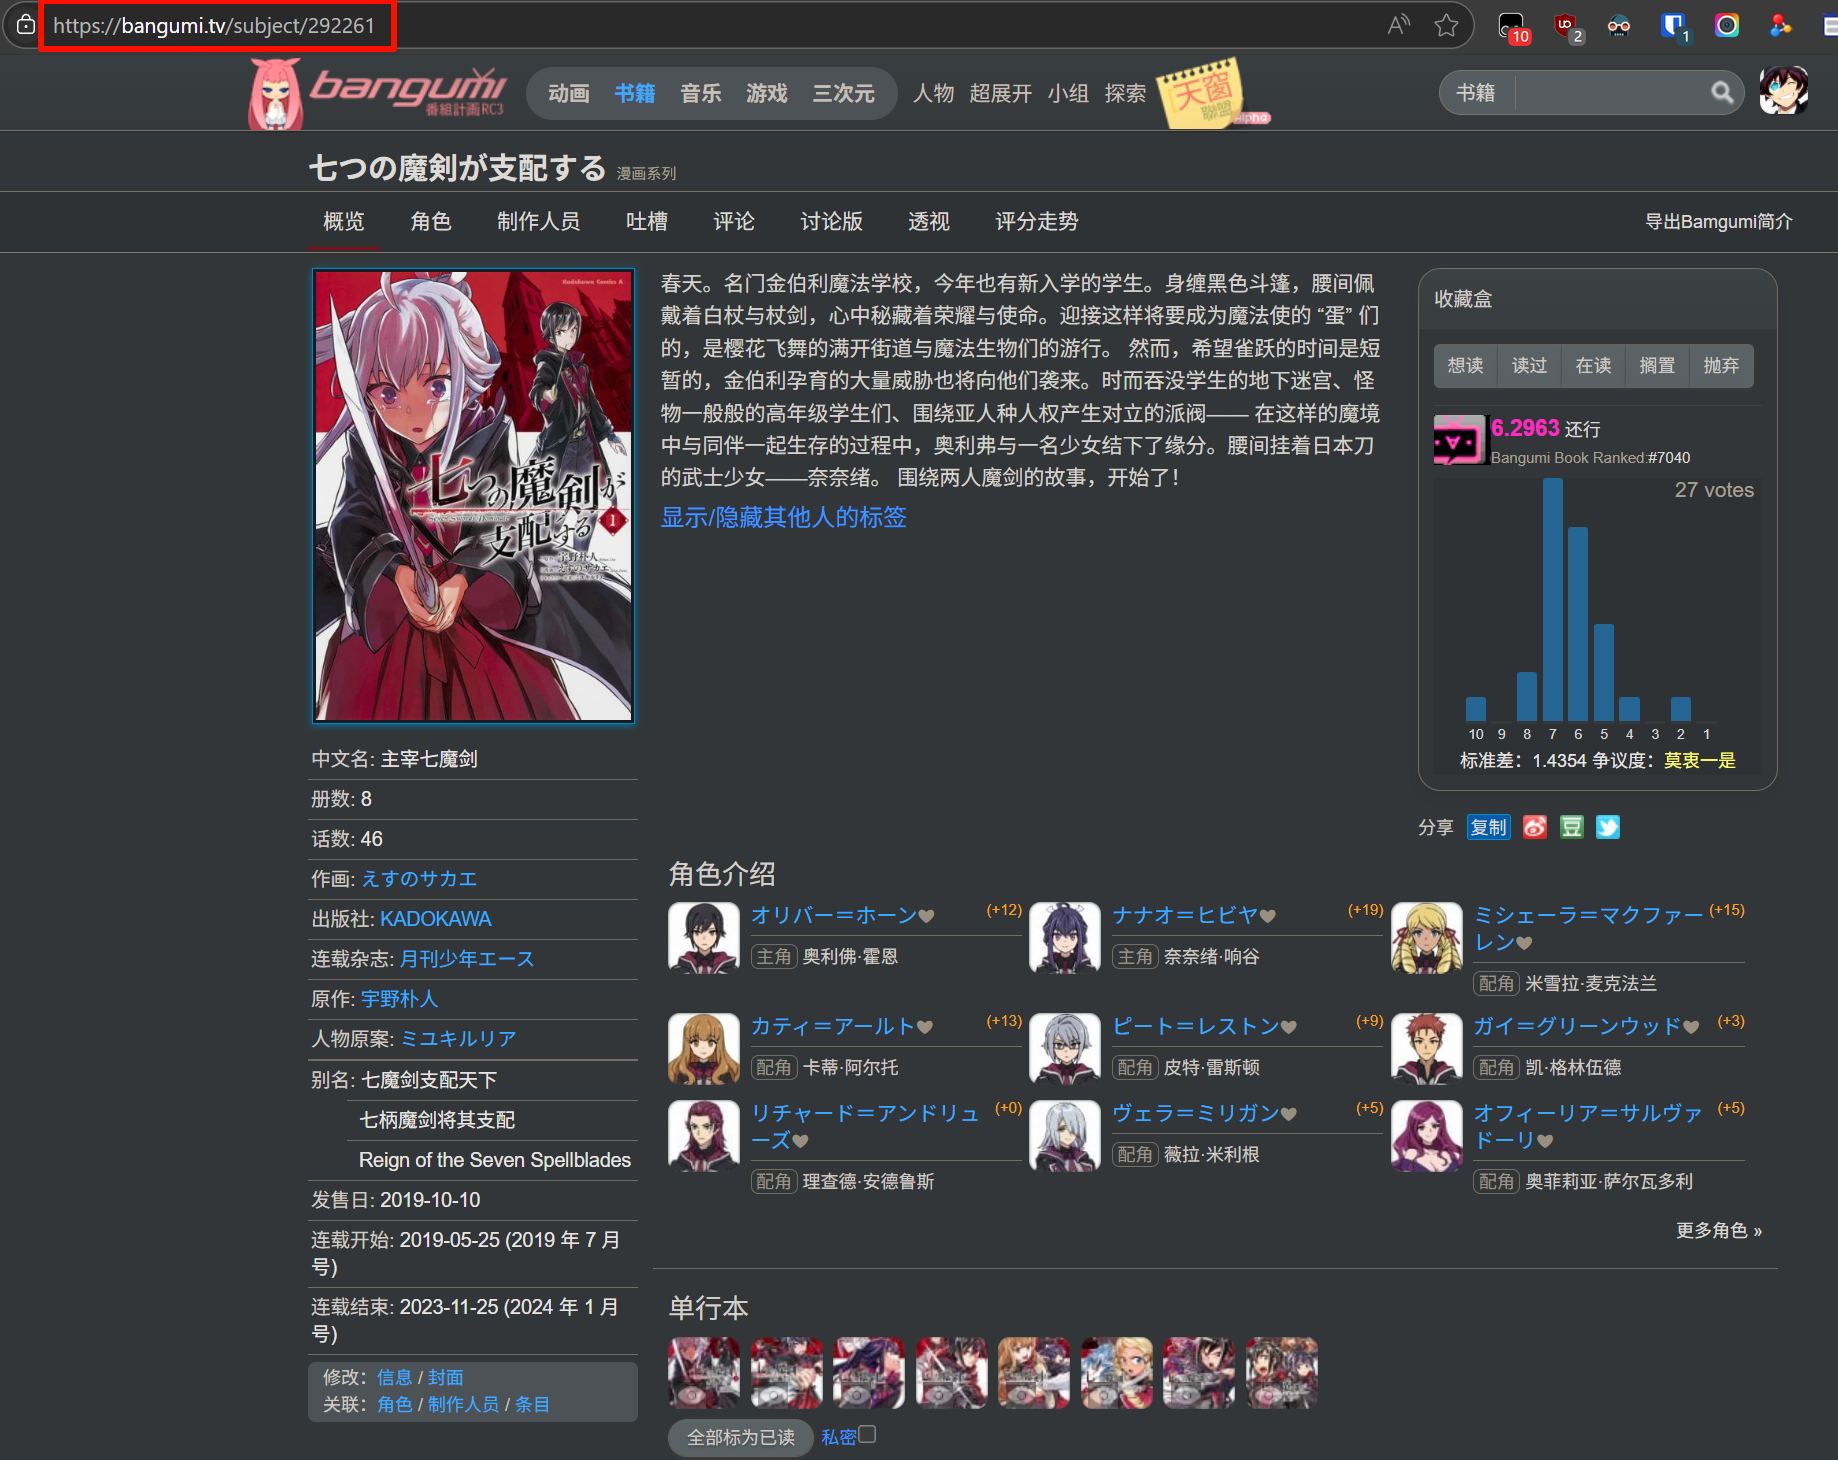
Task: Click 显示/隐藏其他人的标签 link
Action: point(784,517)
